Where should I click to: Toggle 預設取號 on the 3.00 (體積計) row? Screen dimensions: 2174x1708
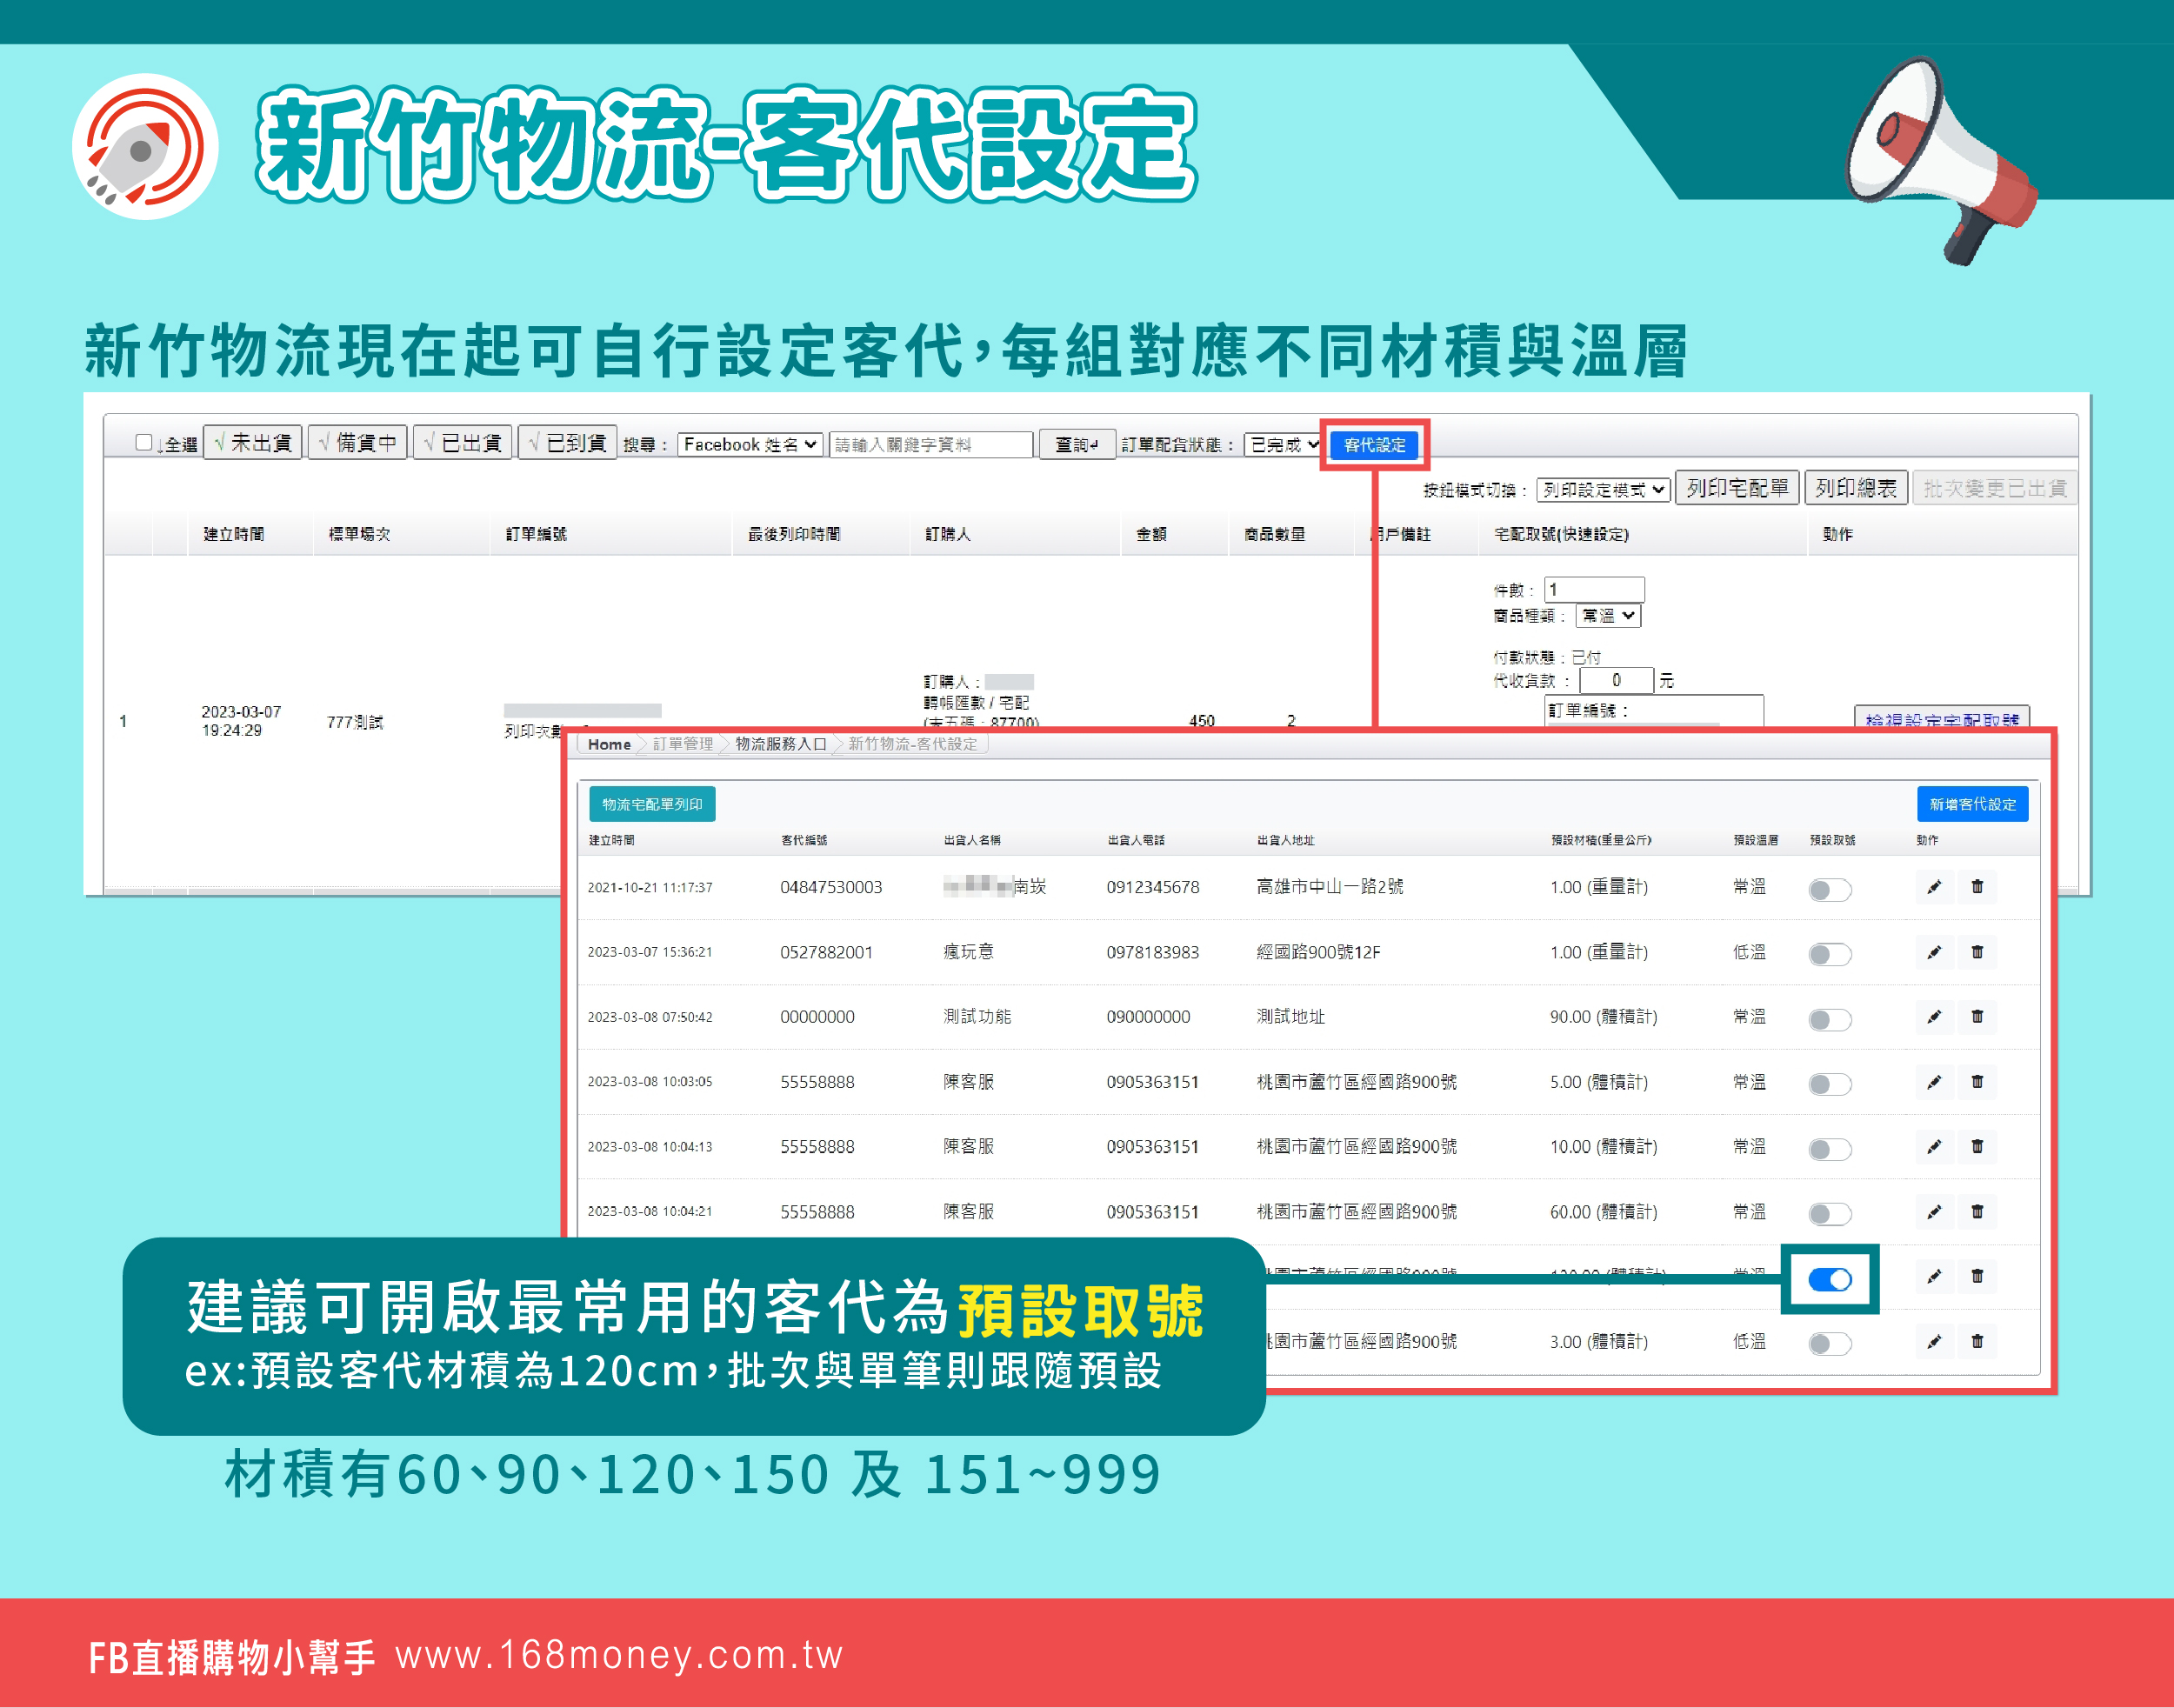[1830, 1345]
